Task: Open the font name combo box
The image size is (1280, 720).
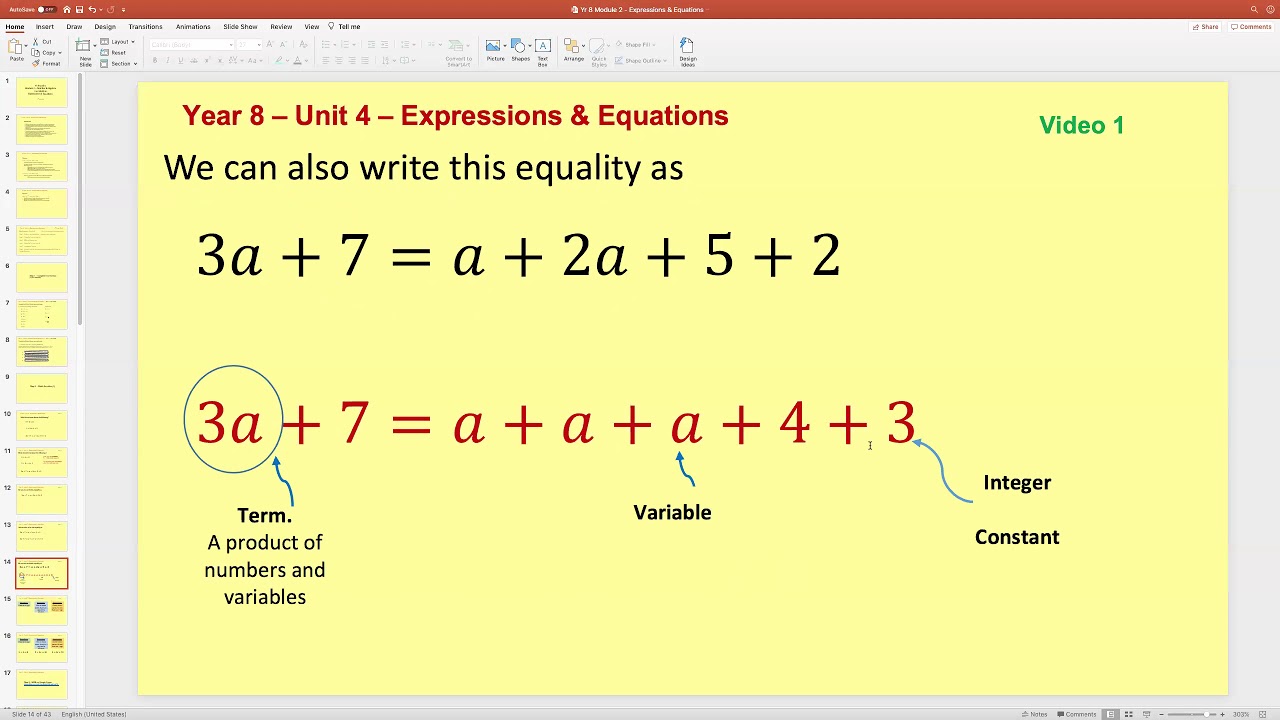Action: (x=192, y=45)
